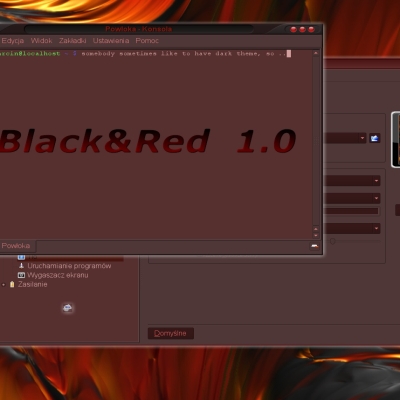Click inside the terminal after the typed command
Viewport: 400px width, 400px height.
coord(289,54)
